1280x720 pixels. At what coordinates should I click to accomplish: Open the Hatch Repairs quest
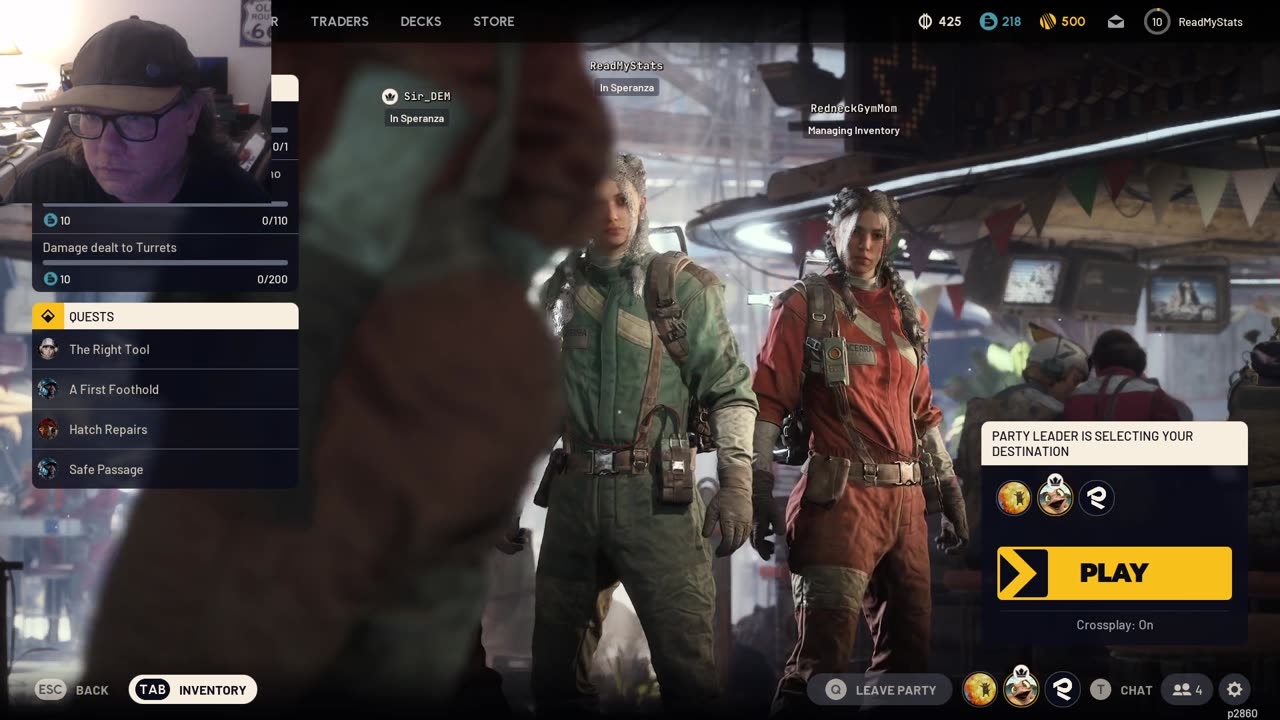tap(165, 429)
